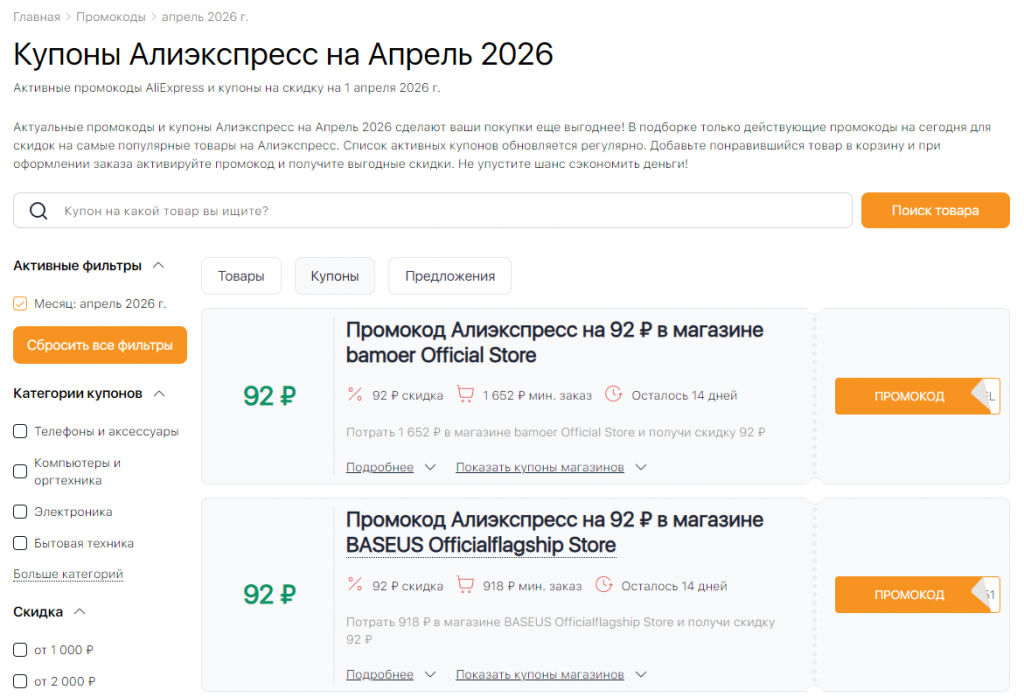Open the Больше категорий link
The width and height of the screenshot is (1024, 697).
coord(66,573)
